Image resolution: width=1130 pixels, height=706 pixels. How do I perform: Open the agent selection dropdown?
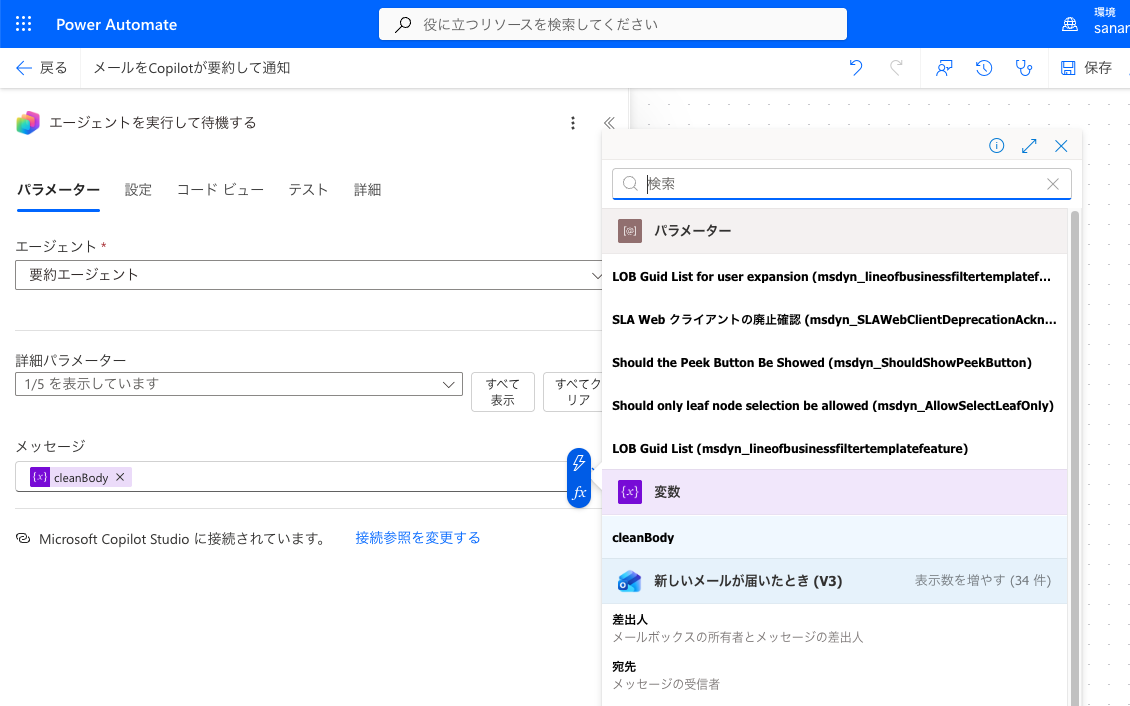(308, 275)
